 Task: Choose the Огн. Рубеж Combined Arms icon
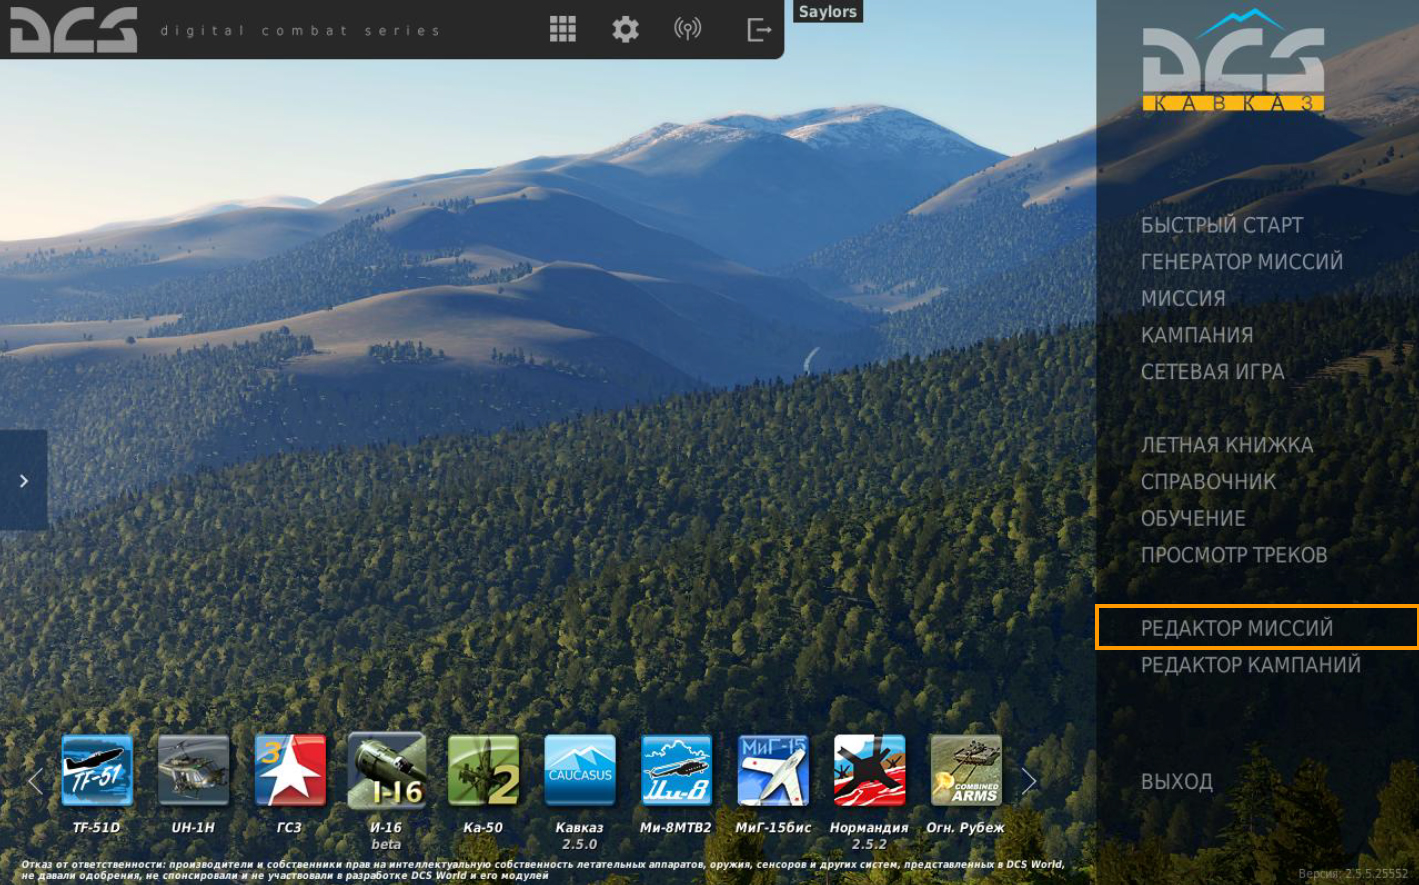[965, 770]
